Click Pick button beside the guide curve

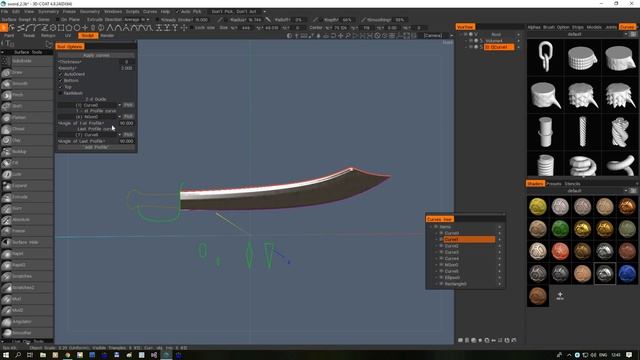[128, 105]
